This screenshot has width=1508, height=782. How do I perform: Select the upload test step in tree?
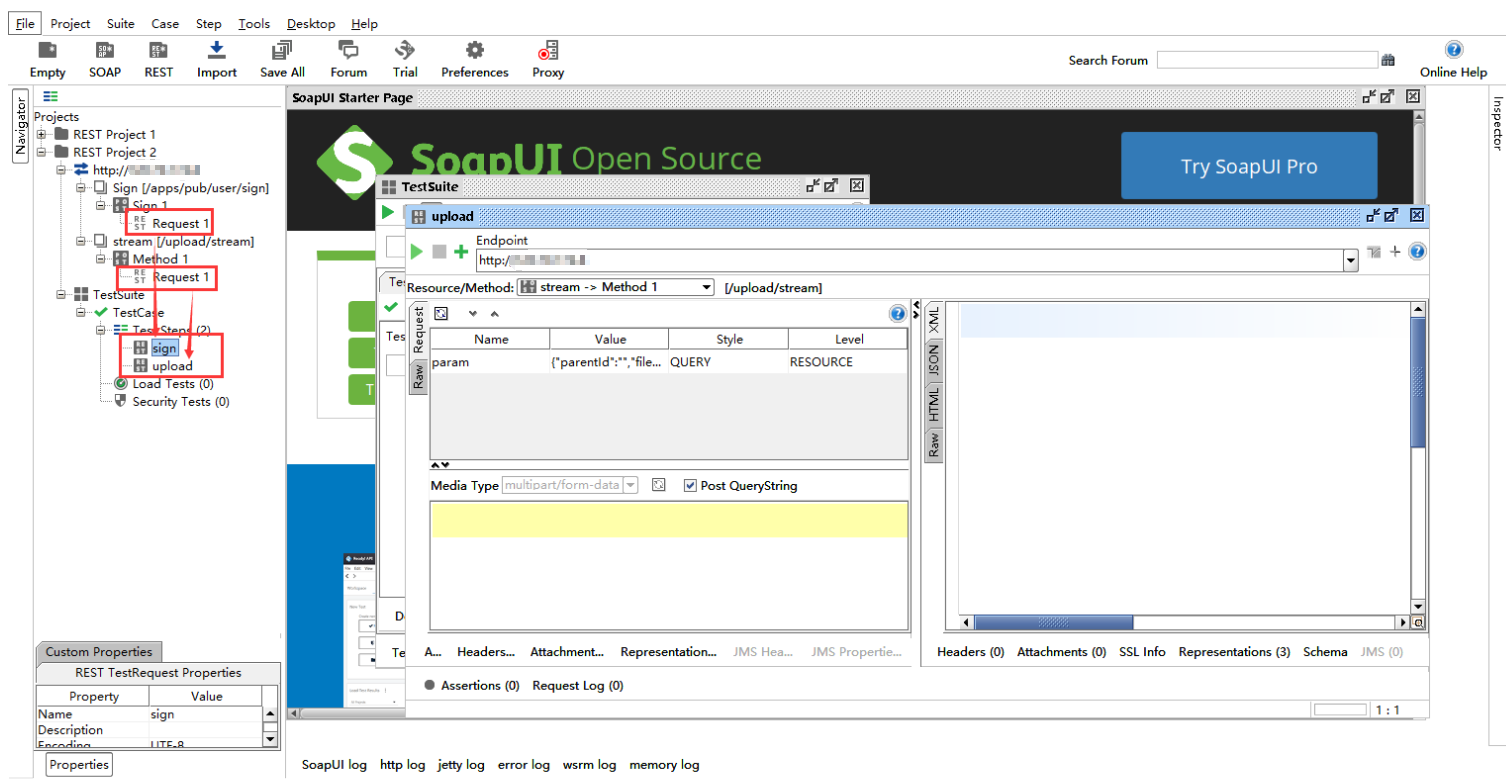172,366
